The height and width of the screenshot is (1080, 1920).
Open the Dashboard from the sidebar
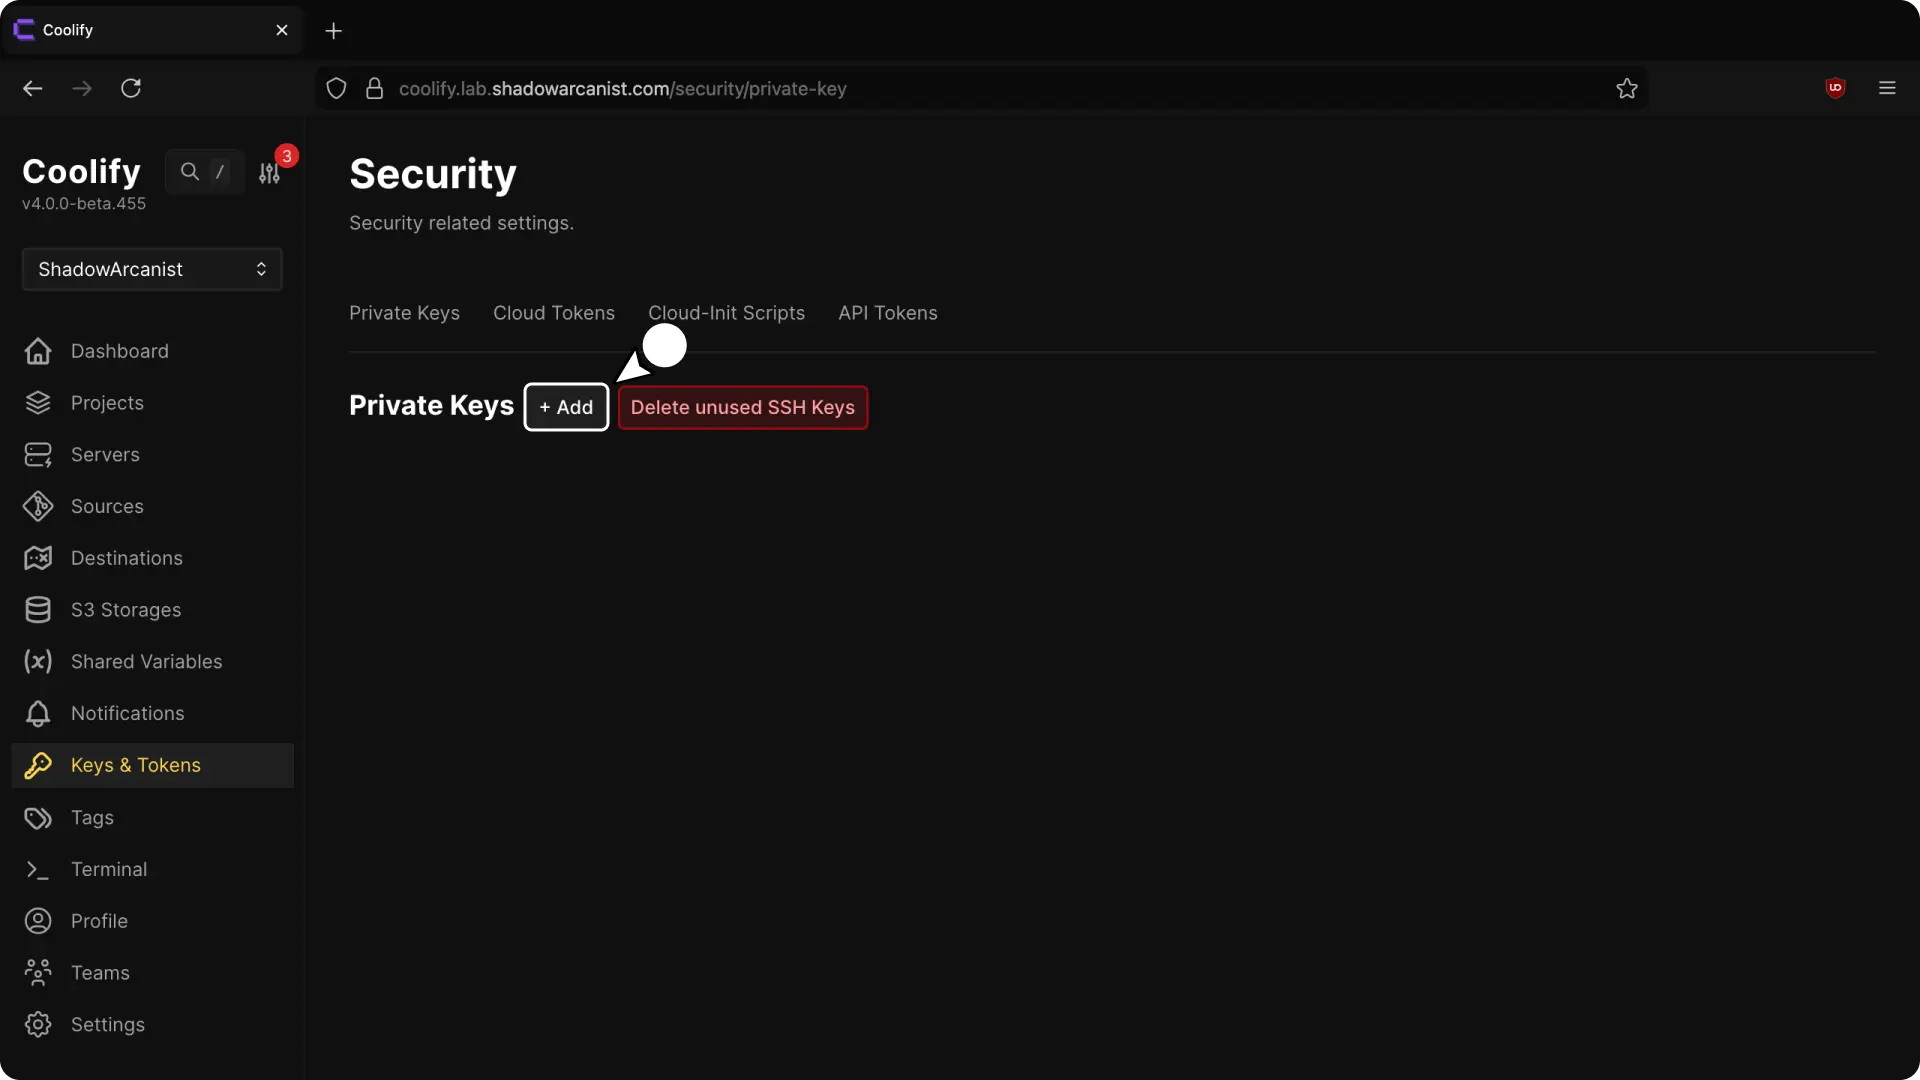click(x=119, y=351)
